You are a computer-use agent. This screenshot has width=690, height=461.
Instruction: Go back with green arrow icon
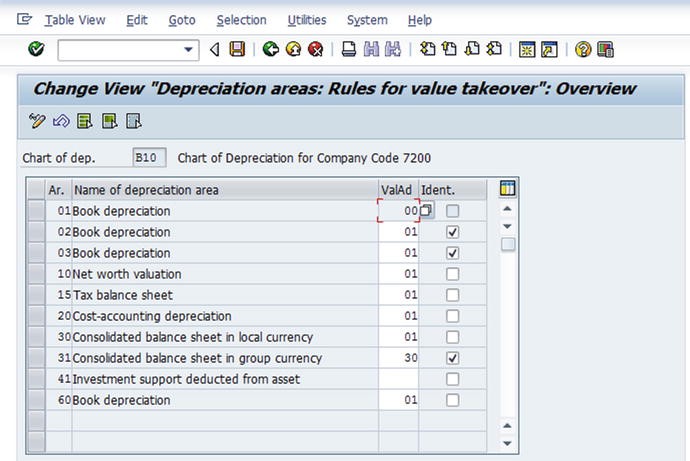[271, 49]
